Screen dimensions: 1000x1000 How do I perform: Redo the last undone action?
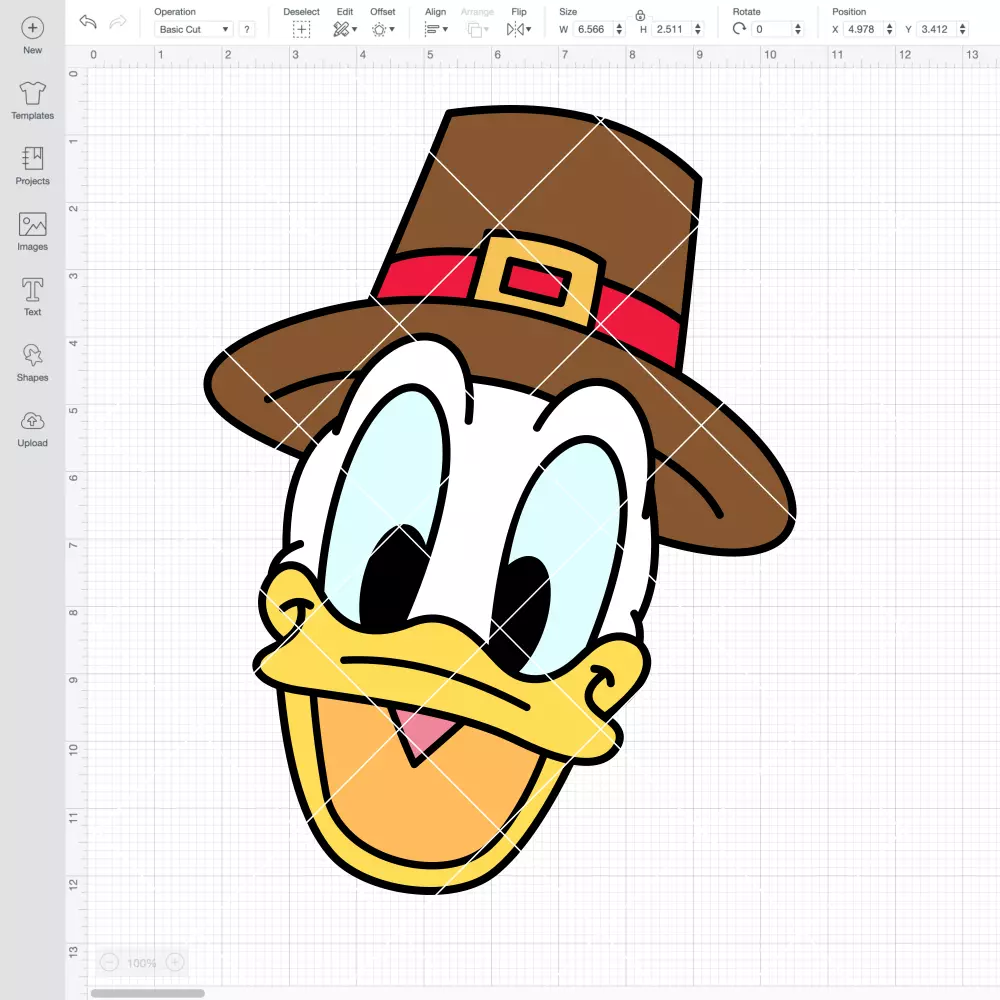(x=117, y=22)
